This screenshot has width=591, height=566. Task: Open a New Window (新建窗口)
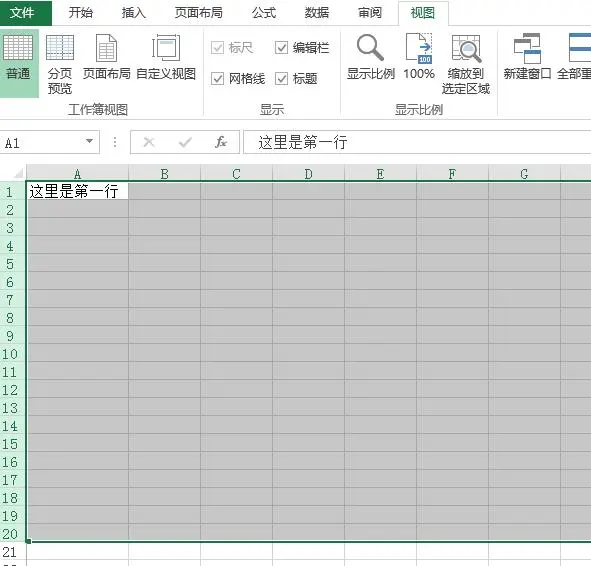[527, 57]
